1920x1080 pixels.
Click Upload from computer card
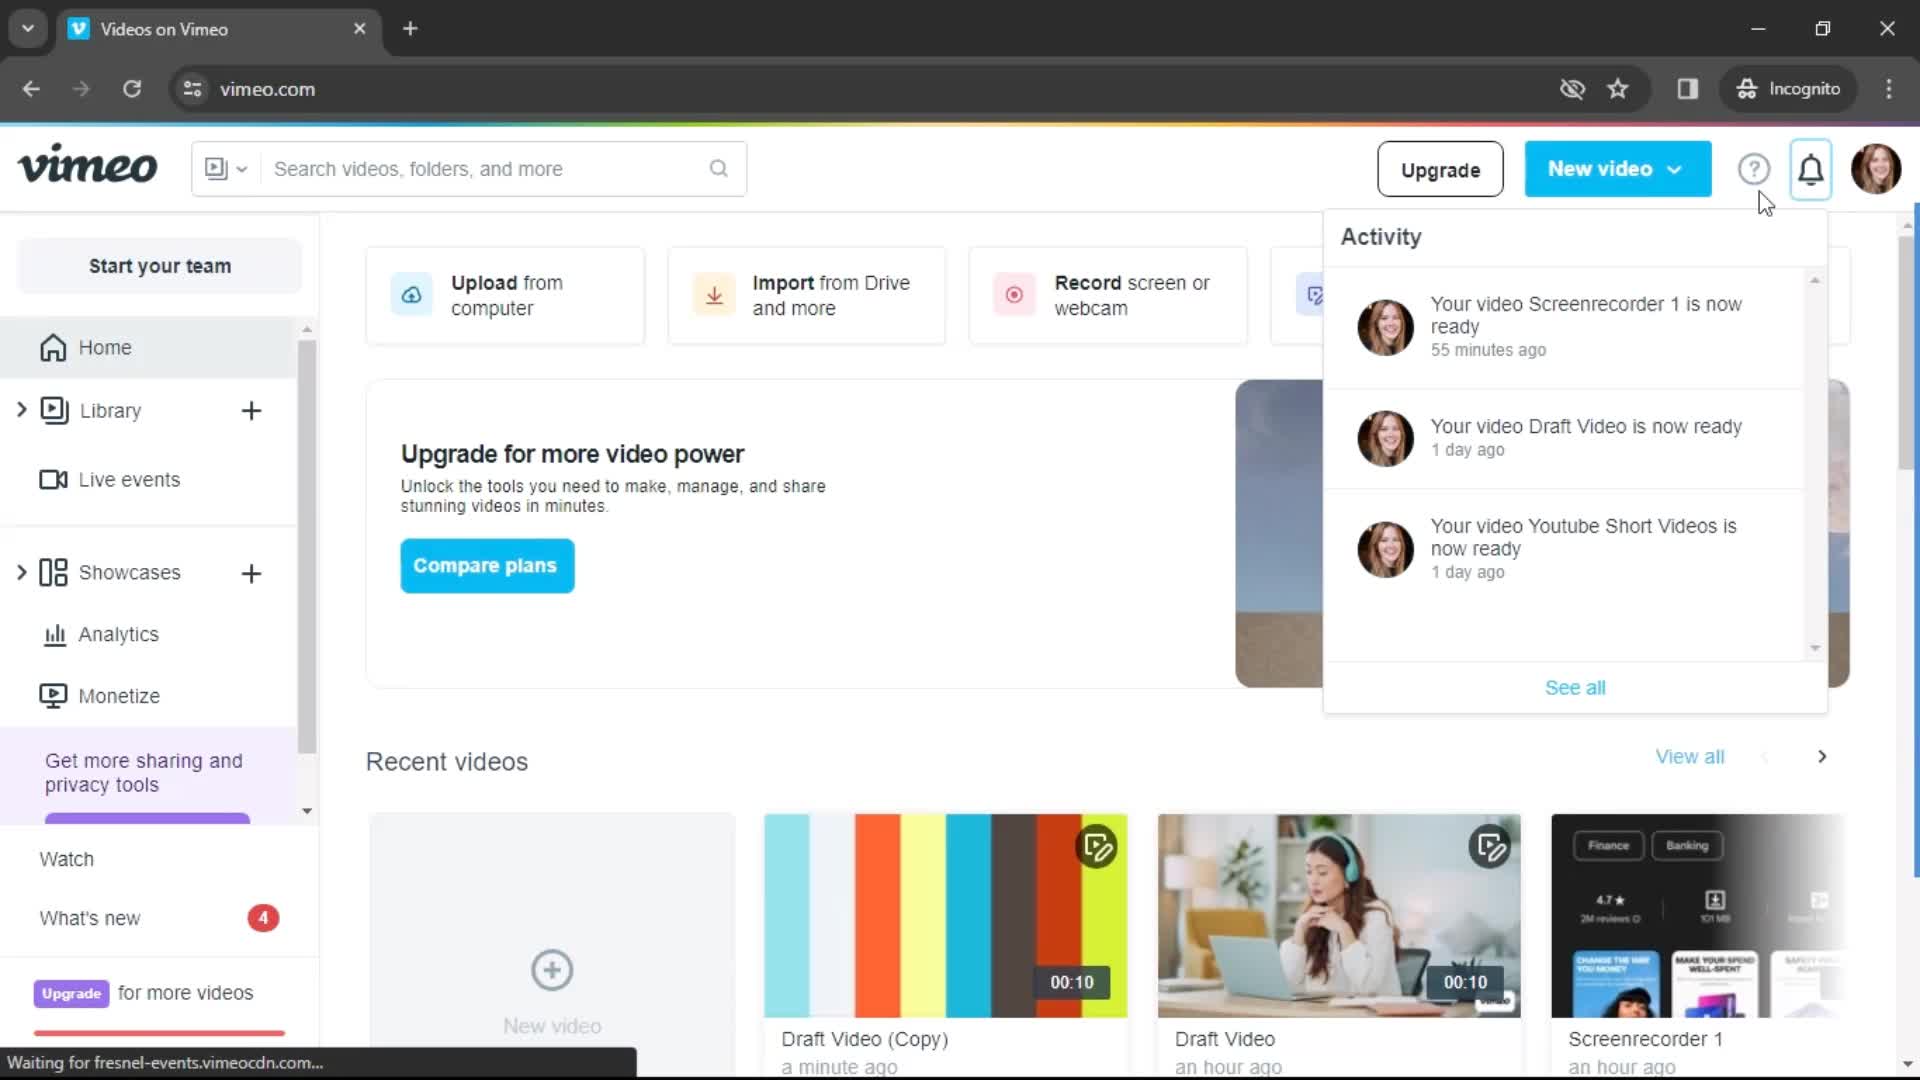(x=505, y=296)
